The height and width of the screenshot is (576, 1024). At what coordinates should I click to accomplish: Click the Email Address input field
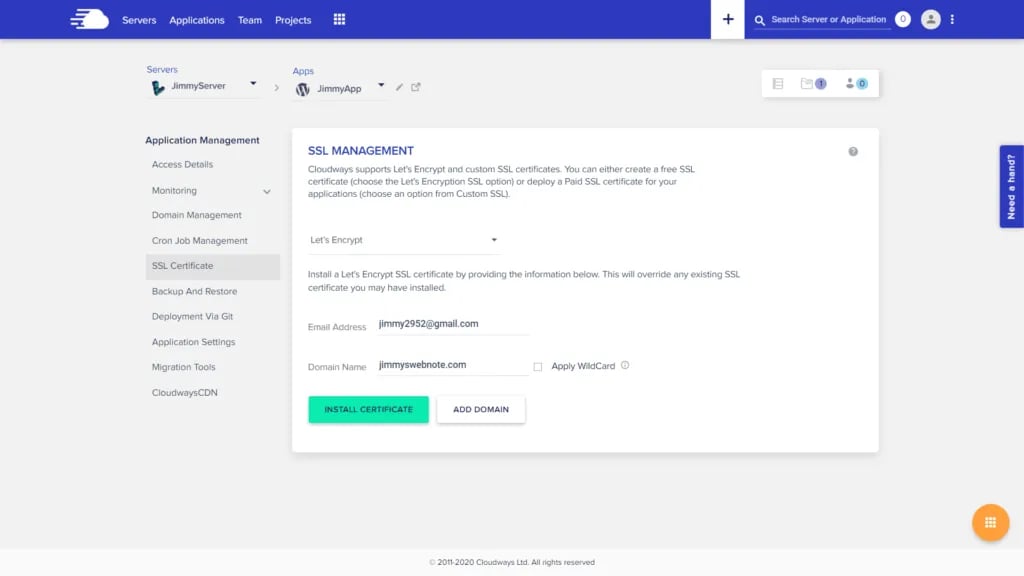pos(453,324)
